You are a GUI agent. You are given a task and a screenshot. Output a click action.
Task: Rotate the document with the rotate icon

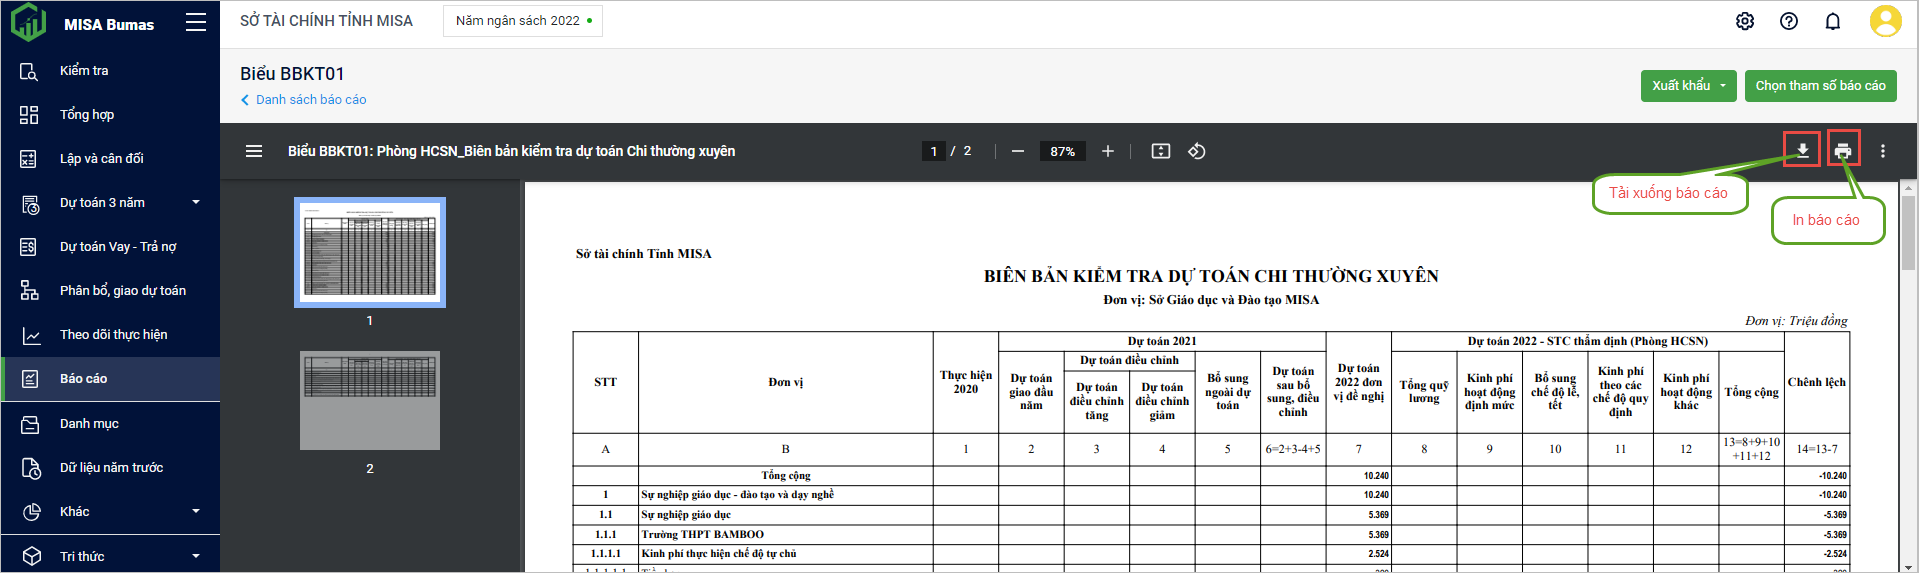tap(1196, 151)
